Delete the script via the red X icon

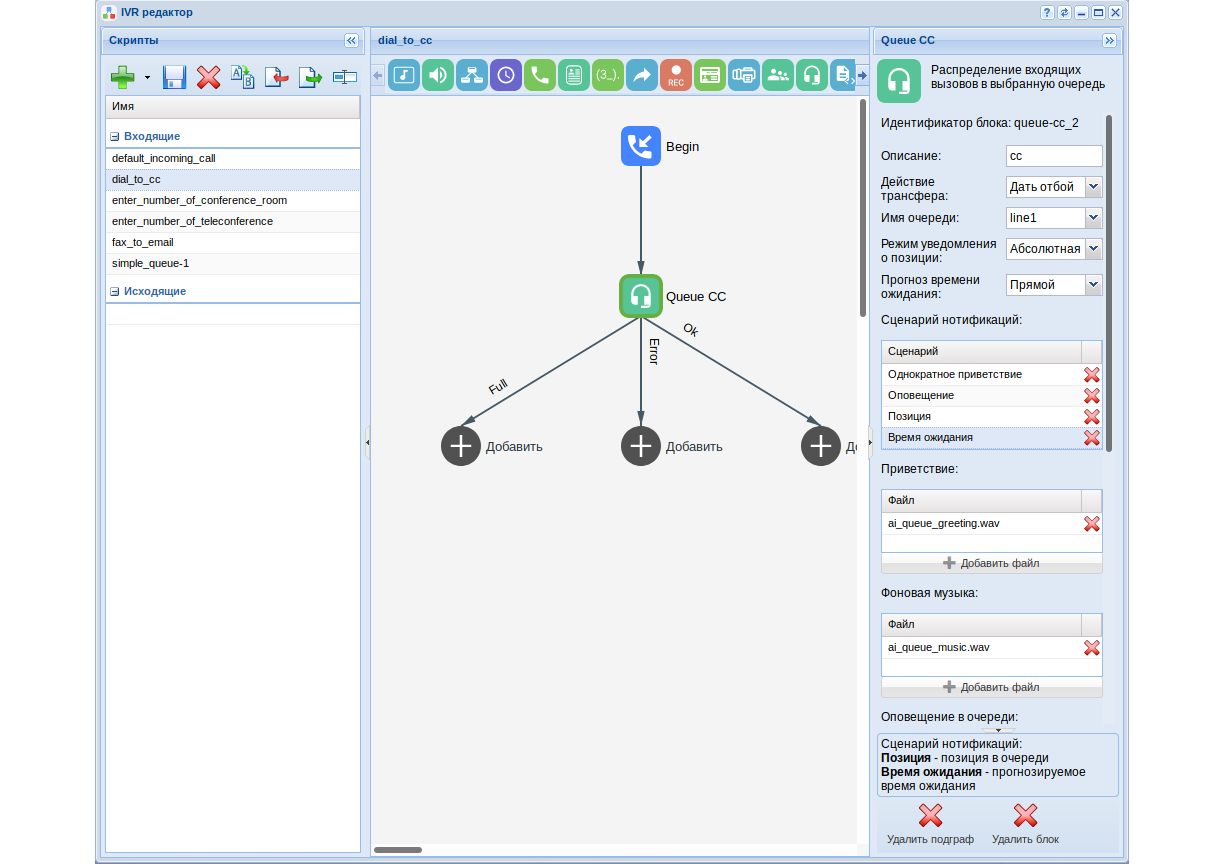click(x=208, y=77)
